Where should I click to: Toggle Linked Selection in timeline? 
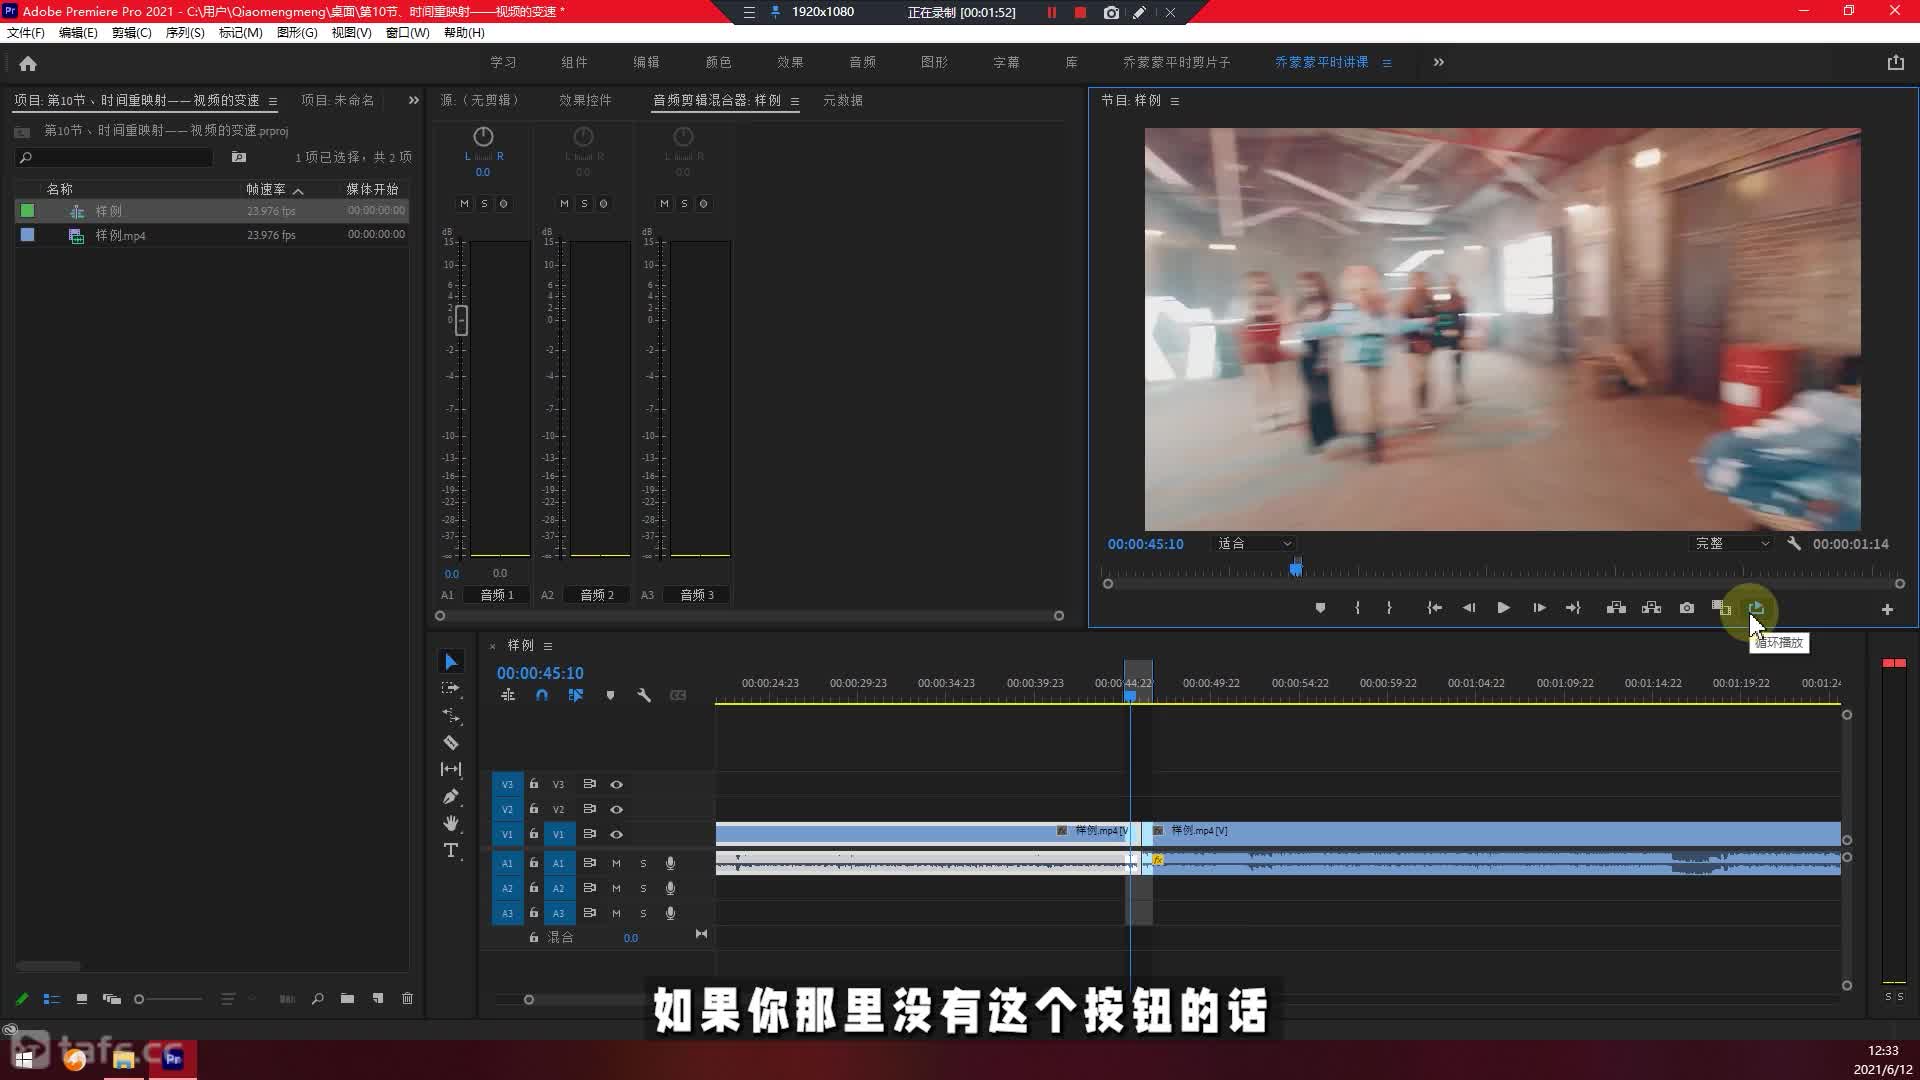click(x=576, y=695)
